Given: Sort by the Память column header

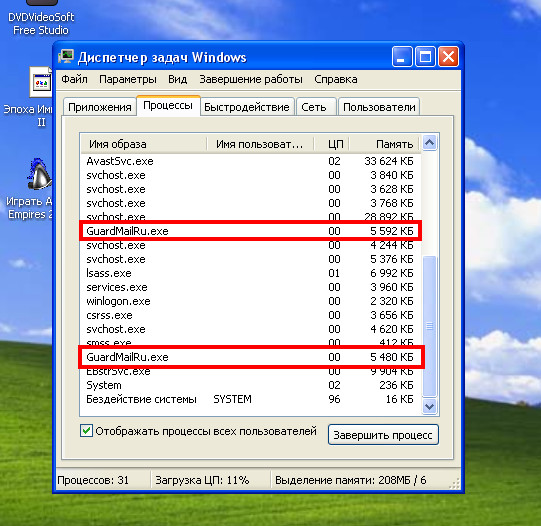Looking at the screenshot, I should click(385, 144).
